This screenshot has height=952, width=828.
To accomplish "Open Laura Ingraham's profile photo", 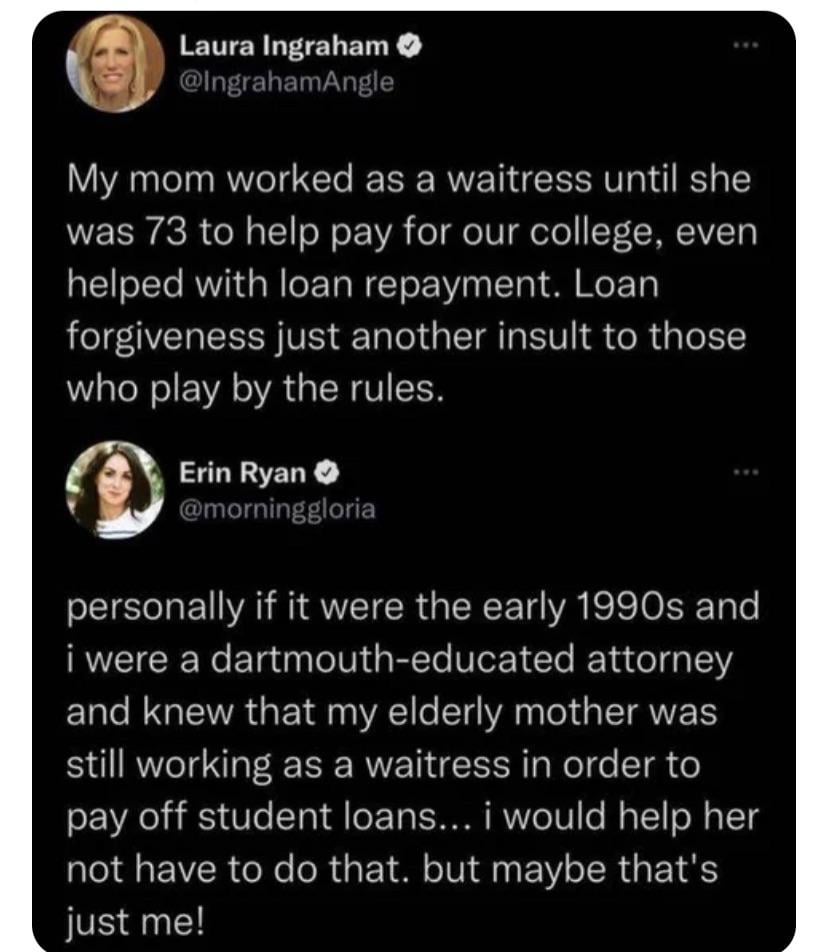I will pyautogui.click(x=115, y=64).
